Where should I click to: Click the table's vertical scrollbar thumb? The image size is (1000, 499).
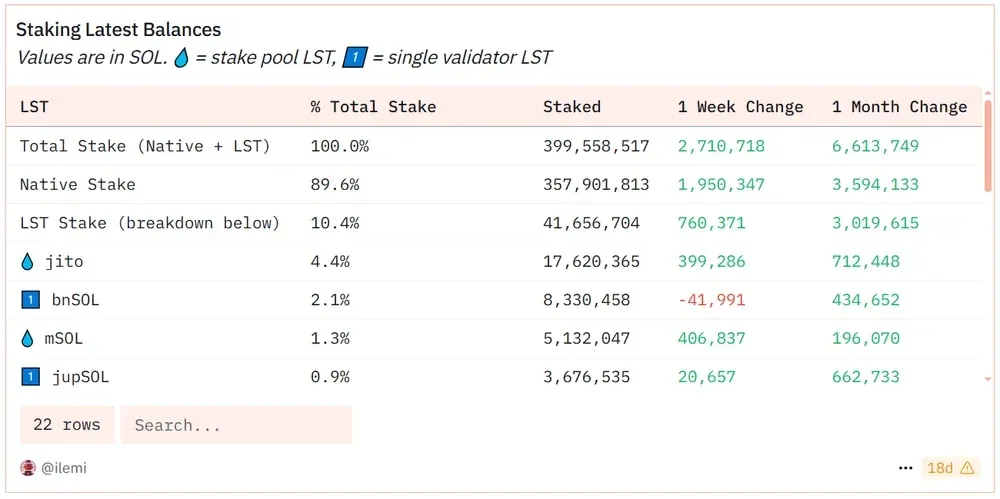[989, 145]
